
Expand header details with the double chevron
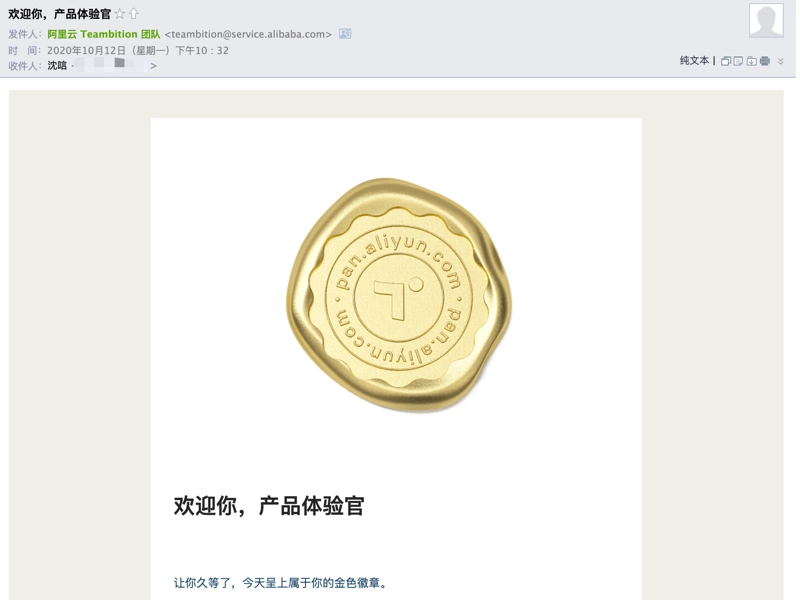tap(781, 61)
